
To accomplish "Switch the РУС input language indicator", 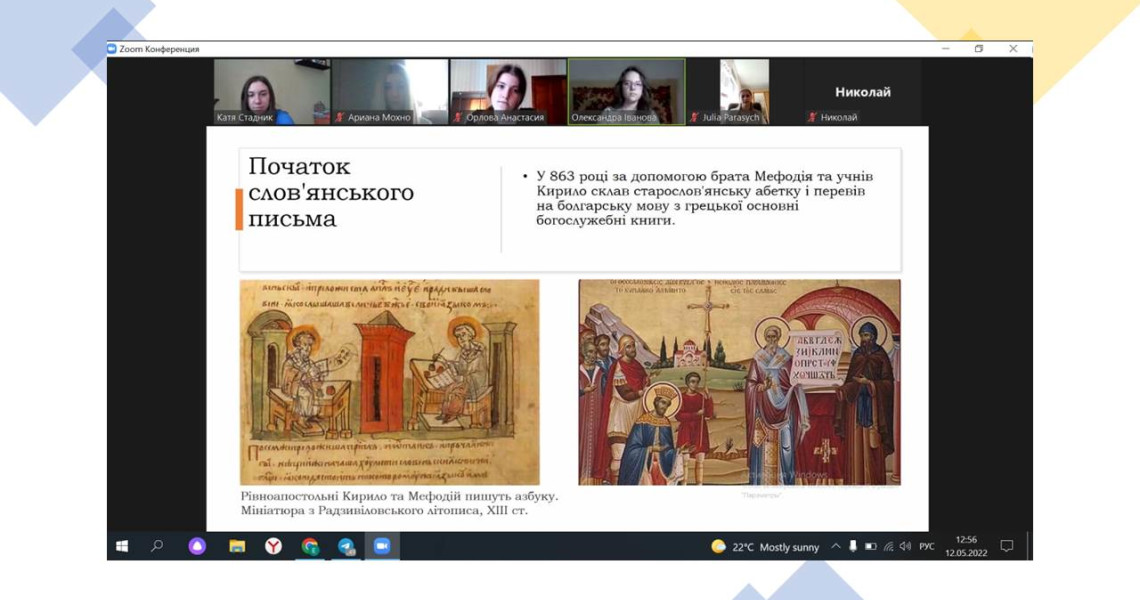I will (927, 546).
